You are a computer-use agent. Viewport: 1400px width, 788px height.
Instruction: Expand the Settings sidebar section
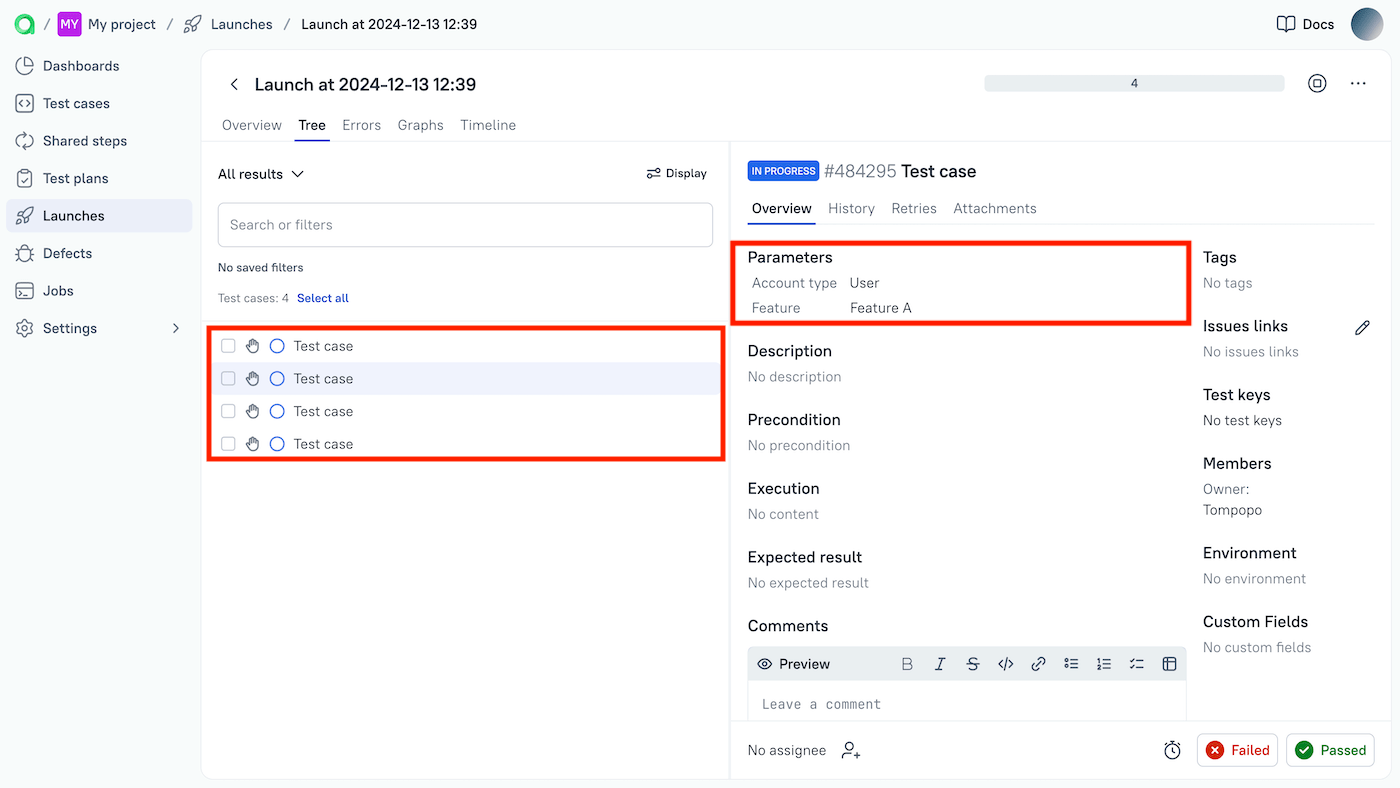coord(175,328)
